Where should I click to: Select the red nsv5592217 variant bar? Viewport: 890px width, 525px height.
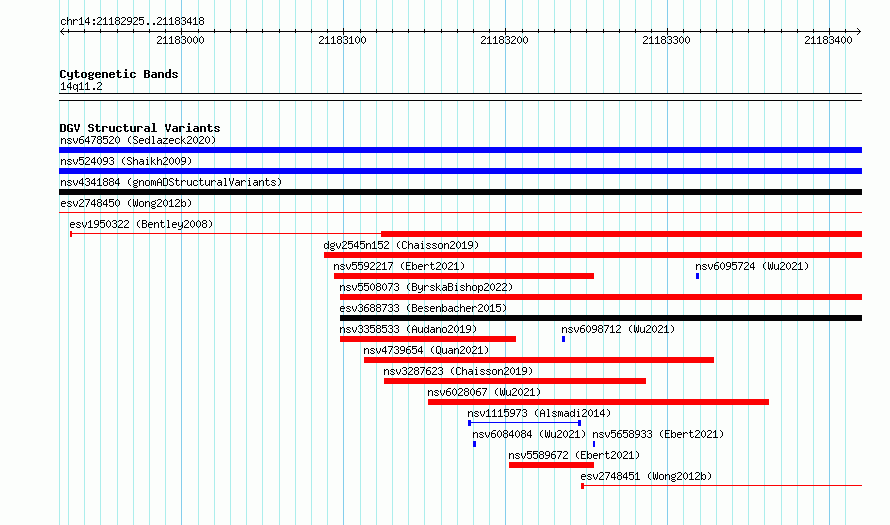(x=464, y=276)
